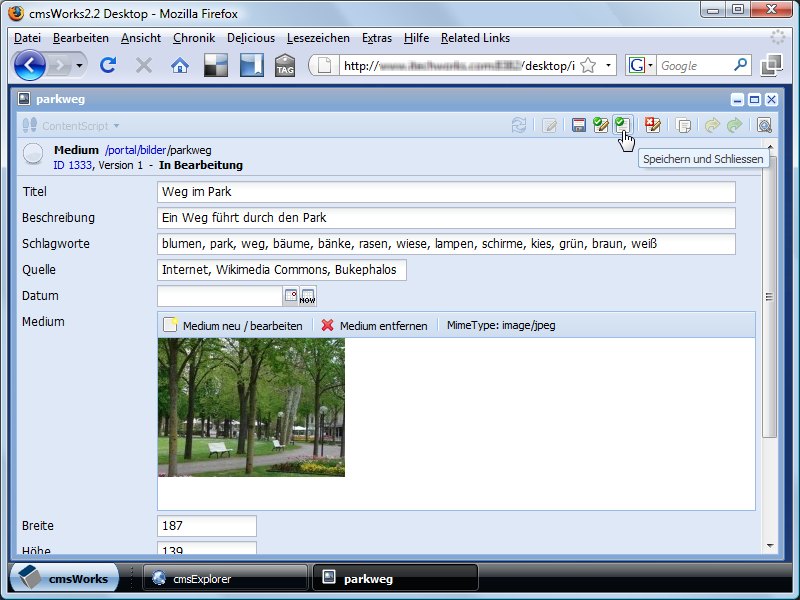Click Speichern und Schliessen icon
This screenshot has height=600, width=800.
tap(622, 125)
